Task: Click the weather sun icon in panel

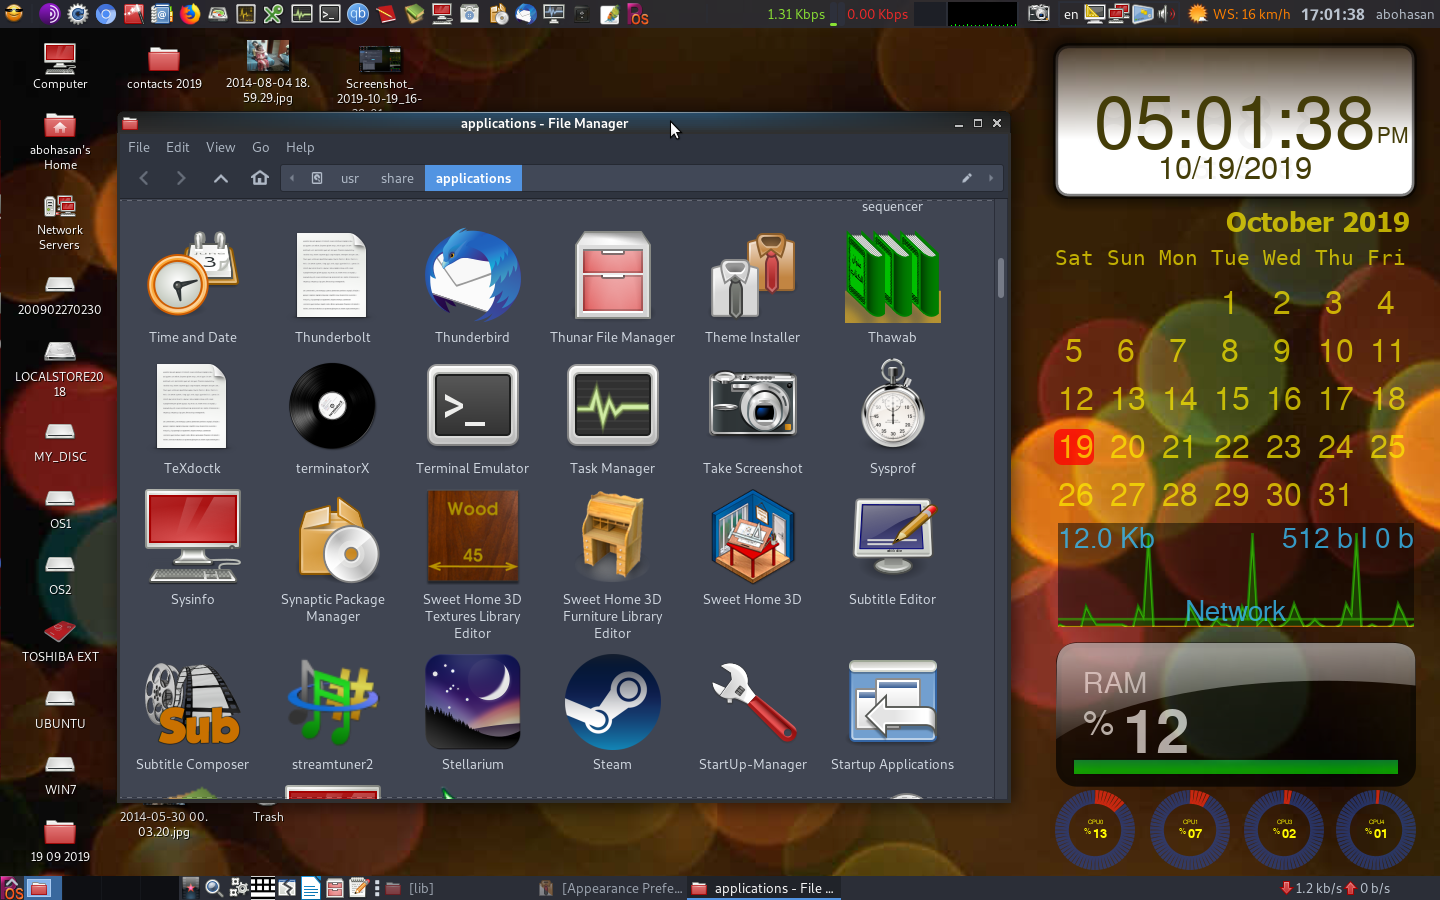Action: click(1197, 14)
